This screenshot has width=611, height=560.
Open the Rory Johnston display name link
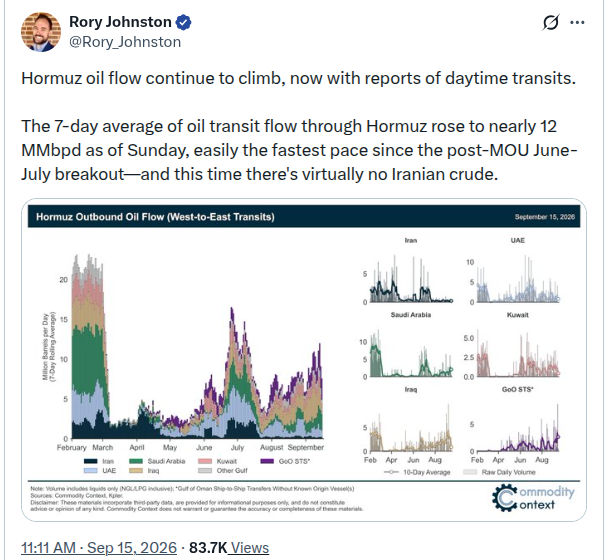click(120, 22)
